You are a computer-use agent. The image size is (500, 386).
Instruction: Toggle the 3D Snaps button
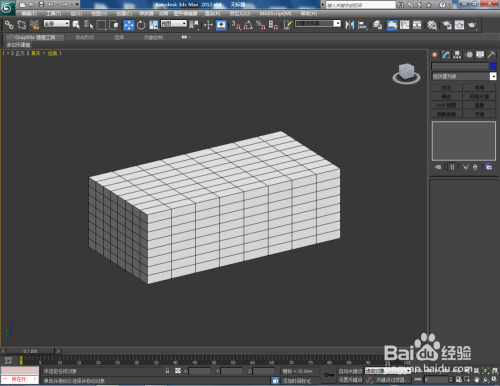pyautogui.click(x=236, y=25)
